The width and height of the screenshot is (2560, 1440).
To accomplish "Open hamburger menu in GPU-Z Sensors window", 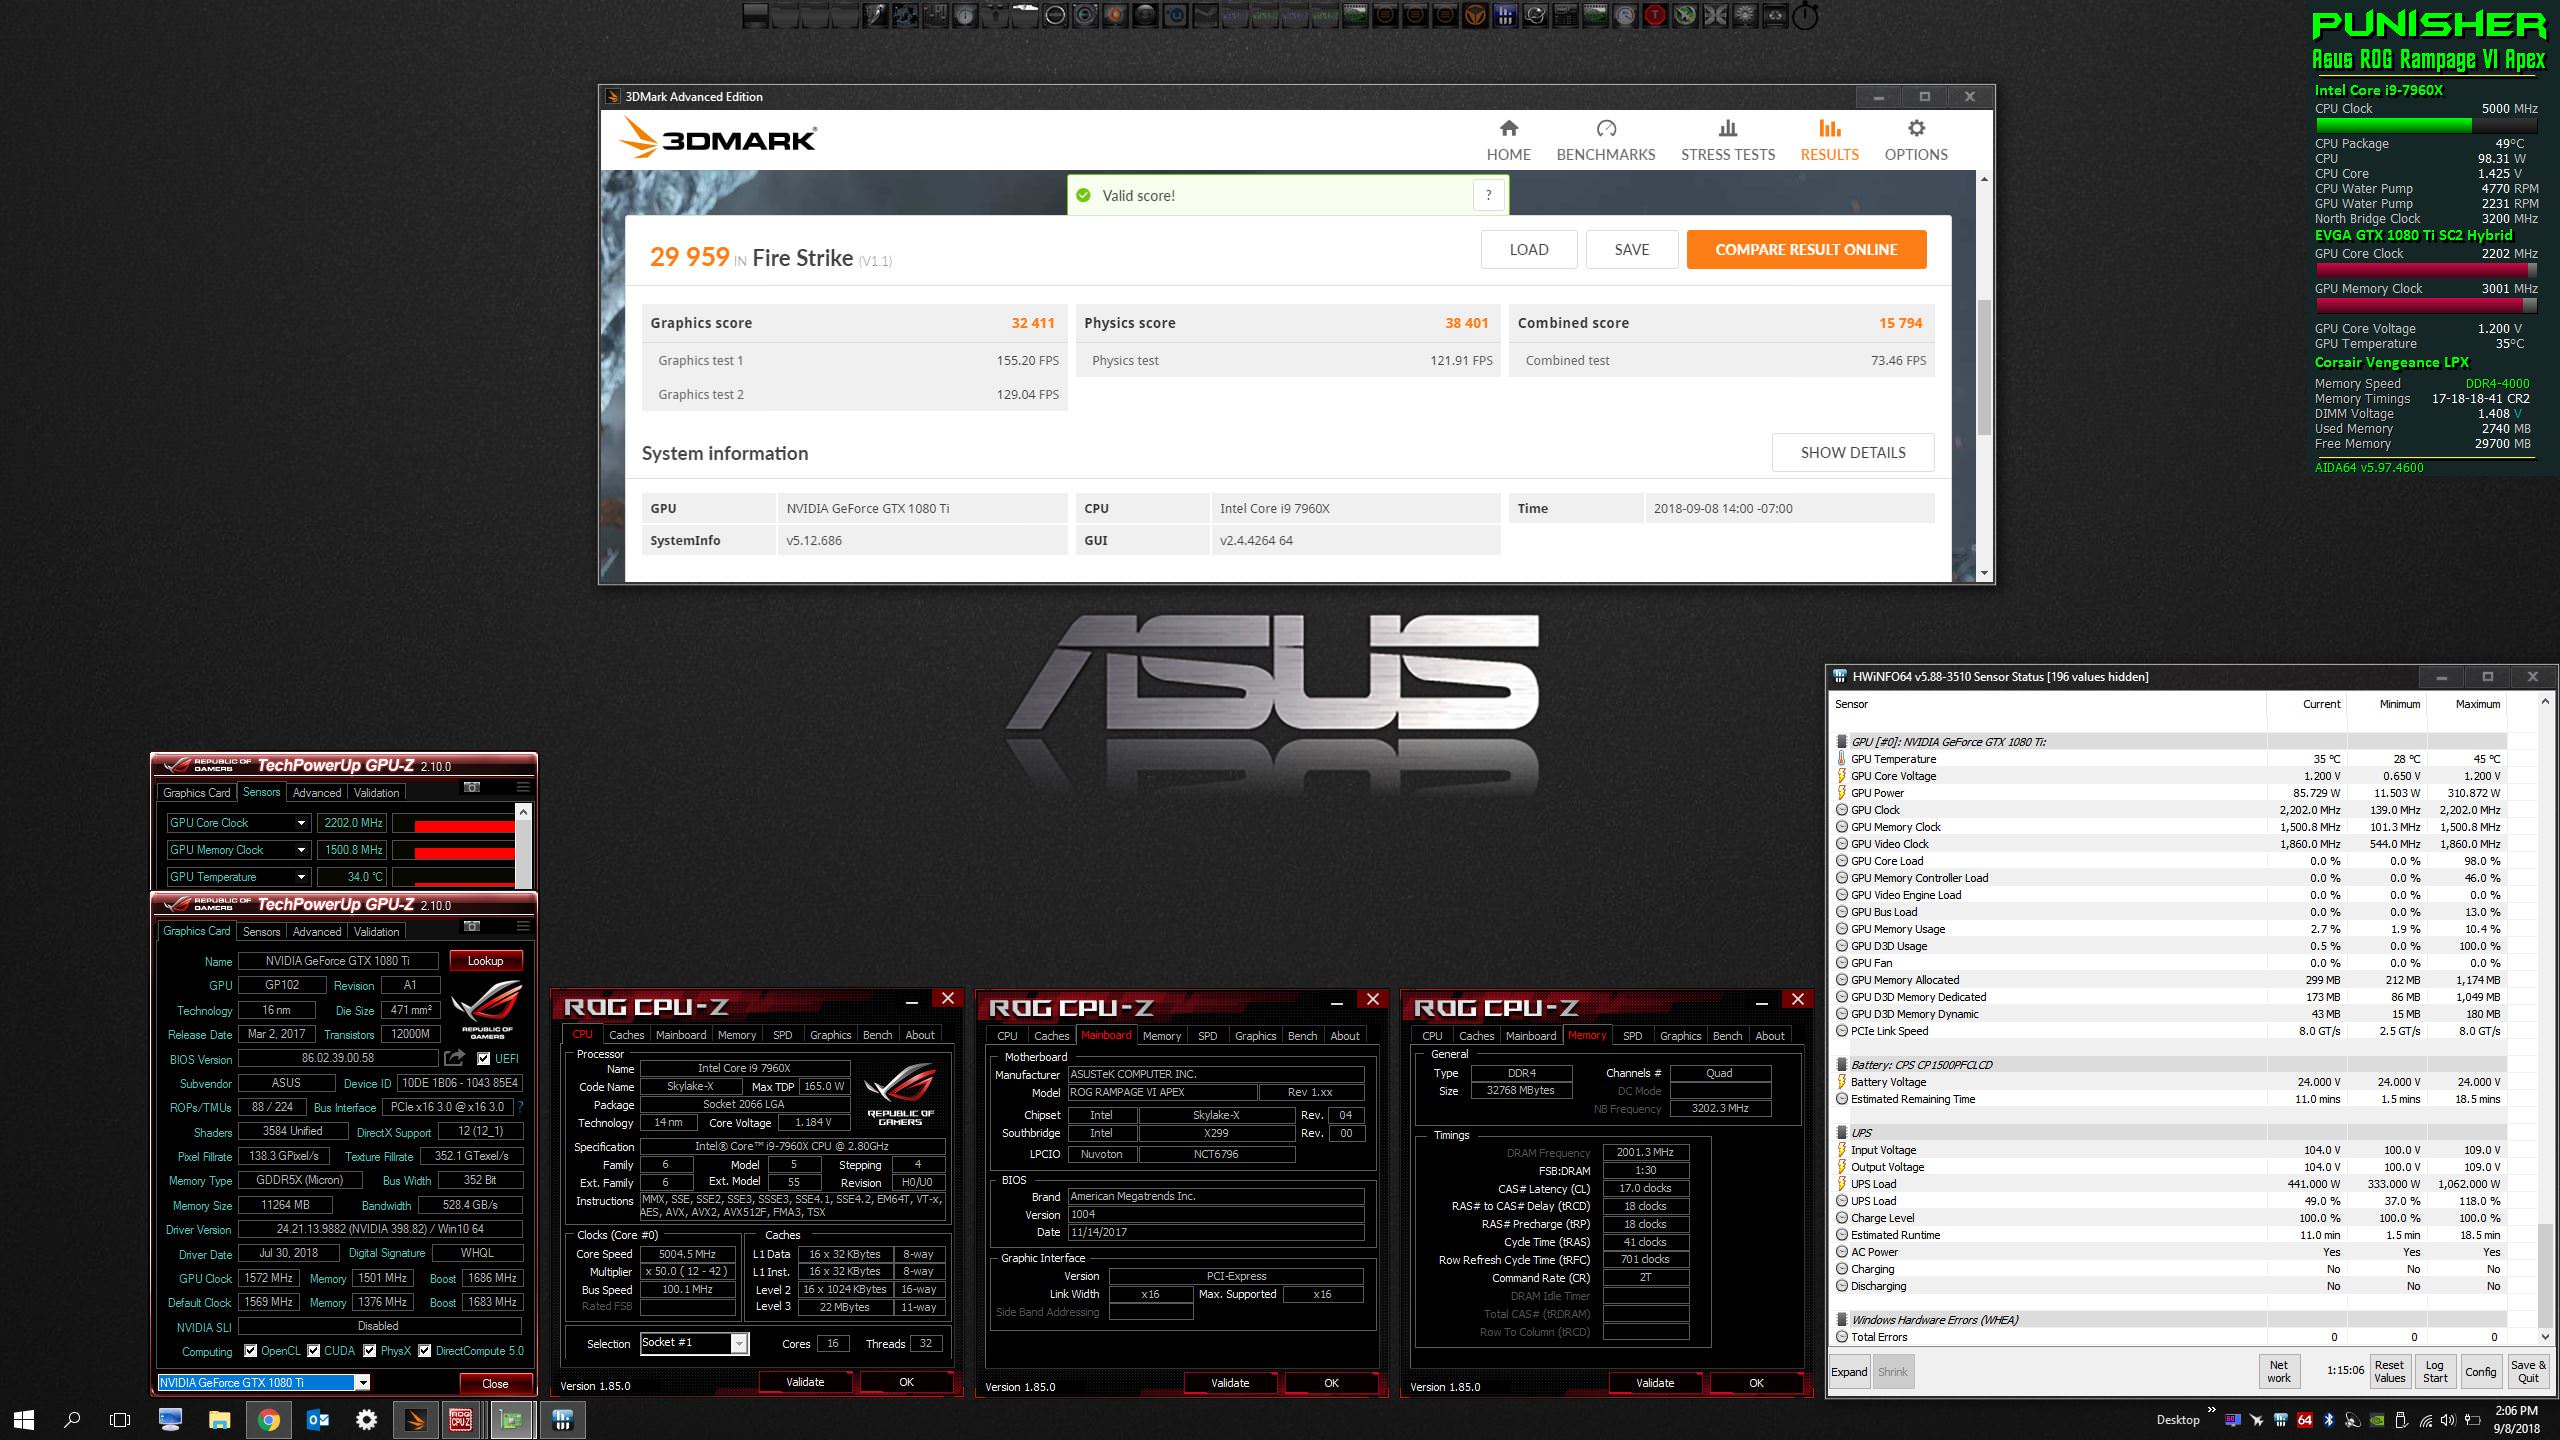I will [523, 787].
